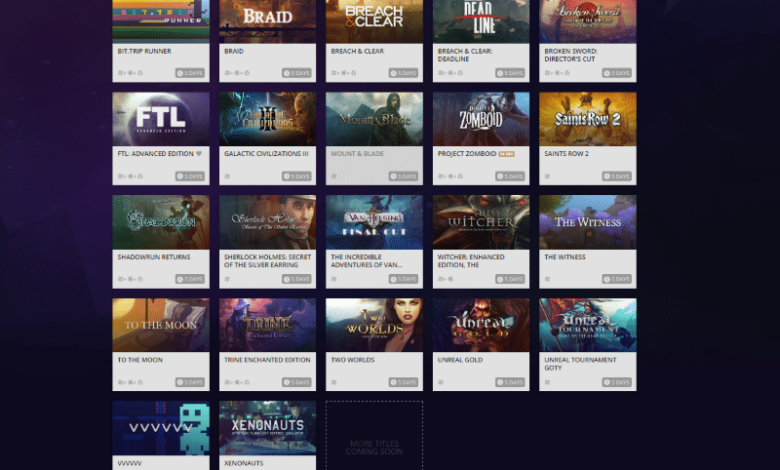Click the 5 Days badge on Trine Enchanted Edition
780x470 pixels.
(x=297, y=382)
